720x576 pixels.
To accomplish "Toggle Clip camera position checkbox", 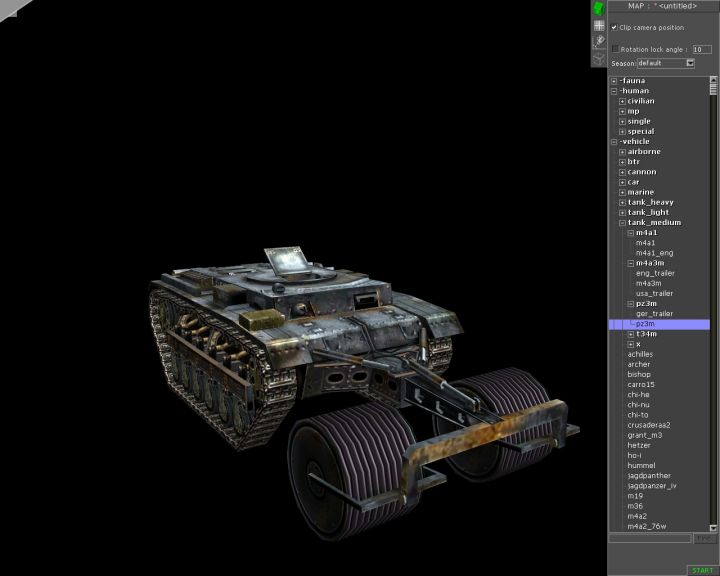I will click(x=614, y=28).
